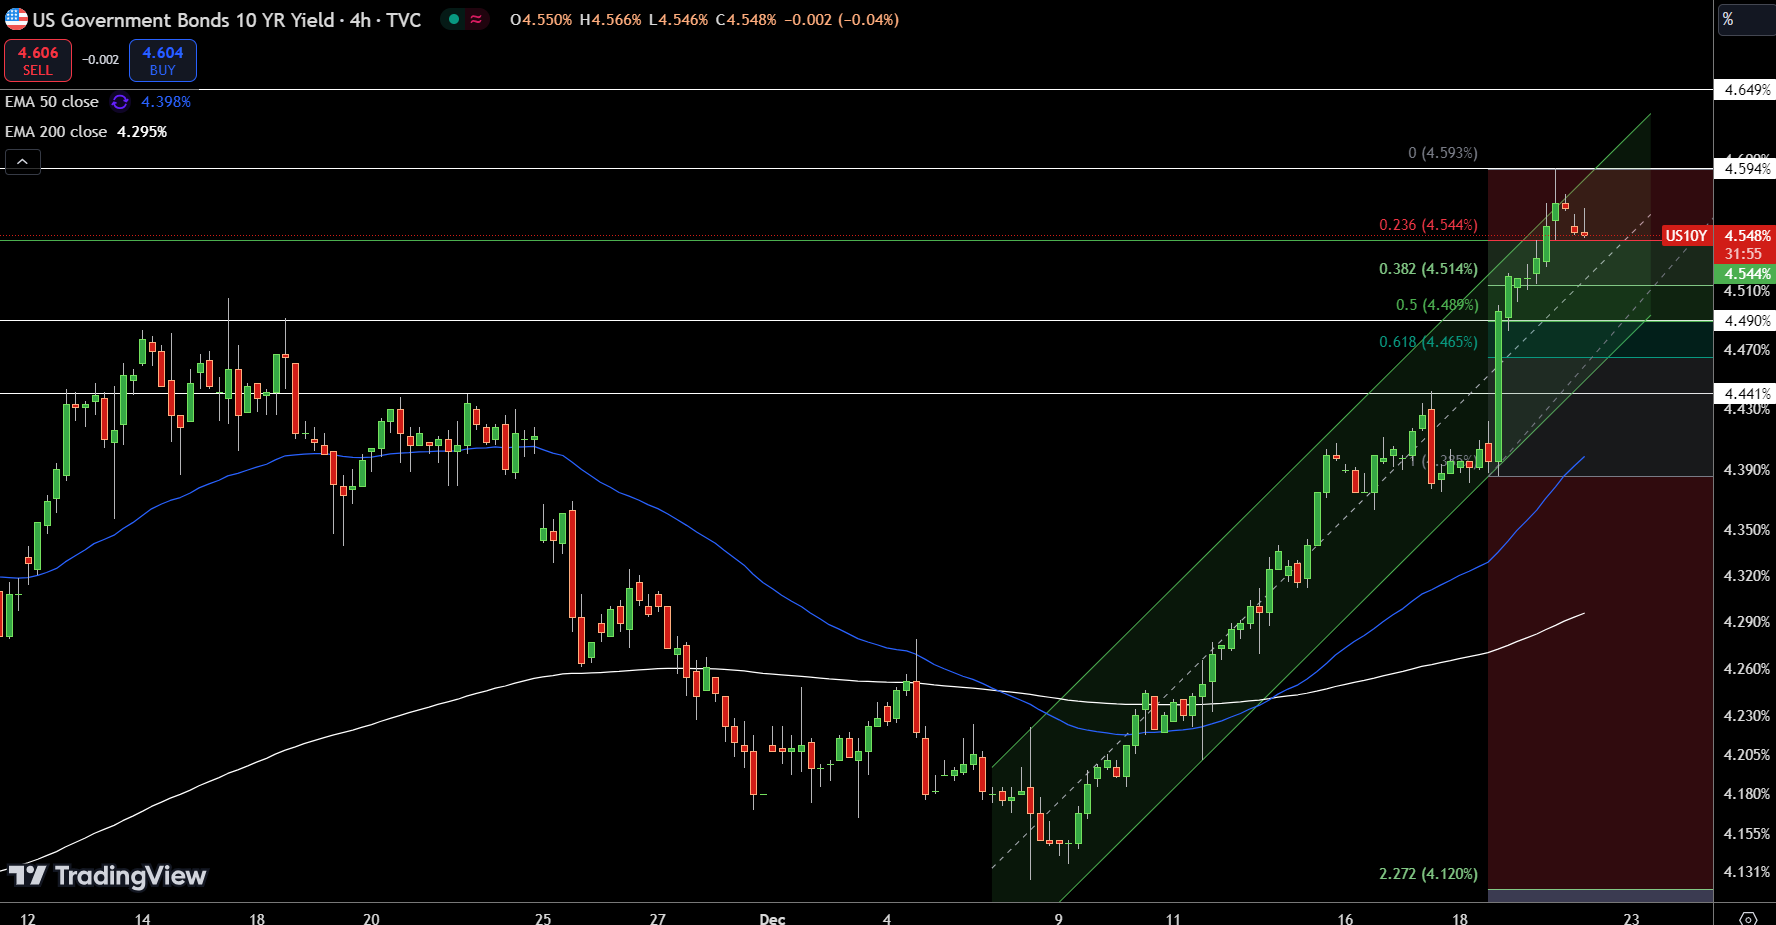This screenshot has height=925, width=1776.
Task: Click the 4.260% price axis label
Action: point(1747,669)
